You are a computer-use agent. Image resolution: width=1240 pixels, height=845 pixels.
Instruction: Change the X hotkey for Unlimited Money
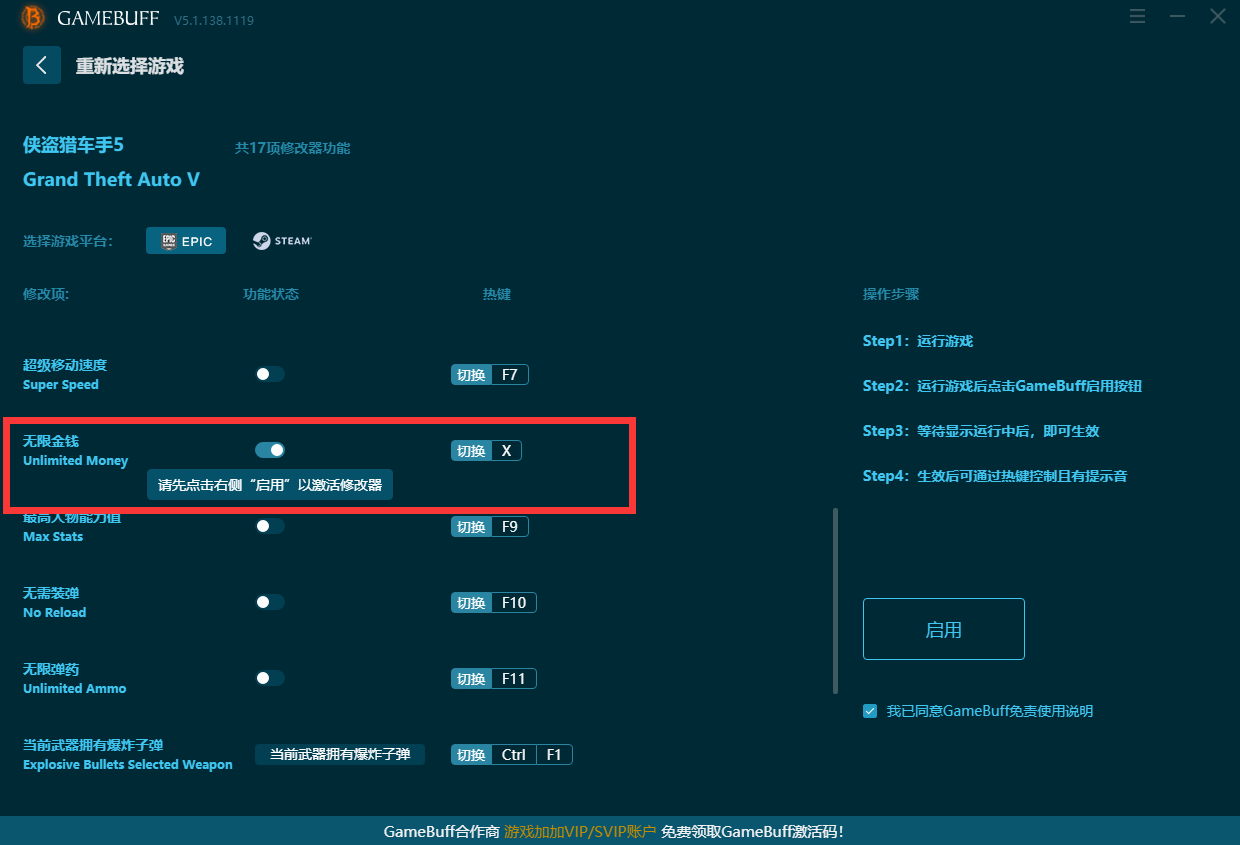pyautogui.click(x=506, y=451)
